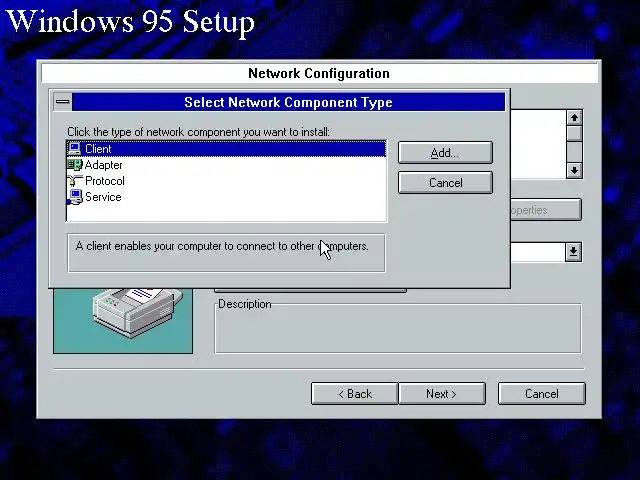
Task: Click the partially hidden Properties button
Action: [546, 210]
